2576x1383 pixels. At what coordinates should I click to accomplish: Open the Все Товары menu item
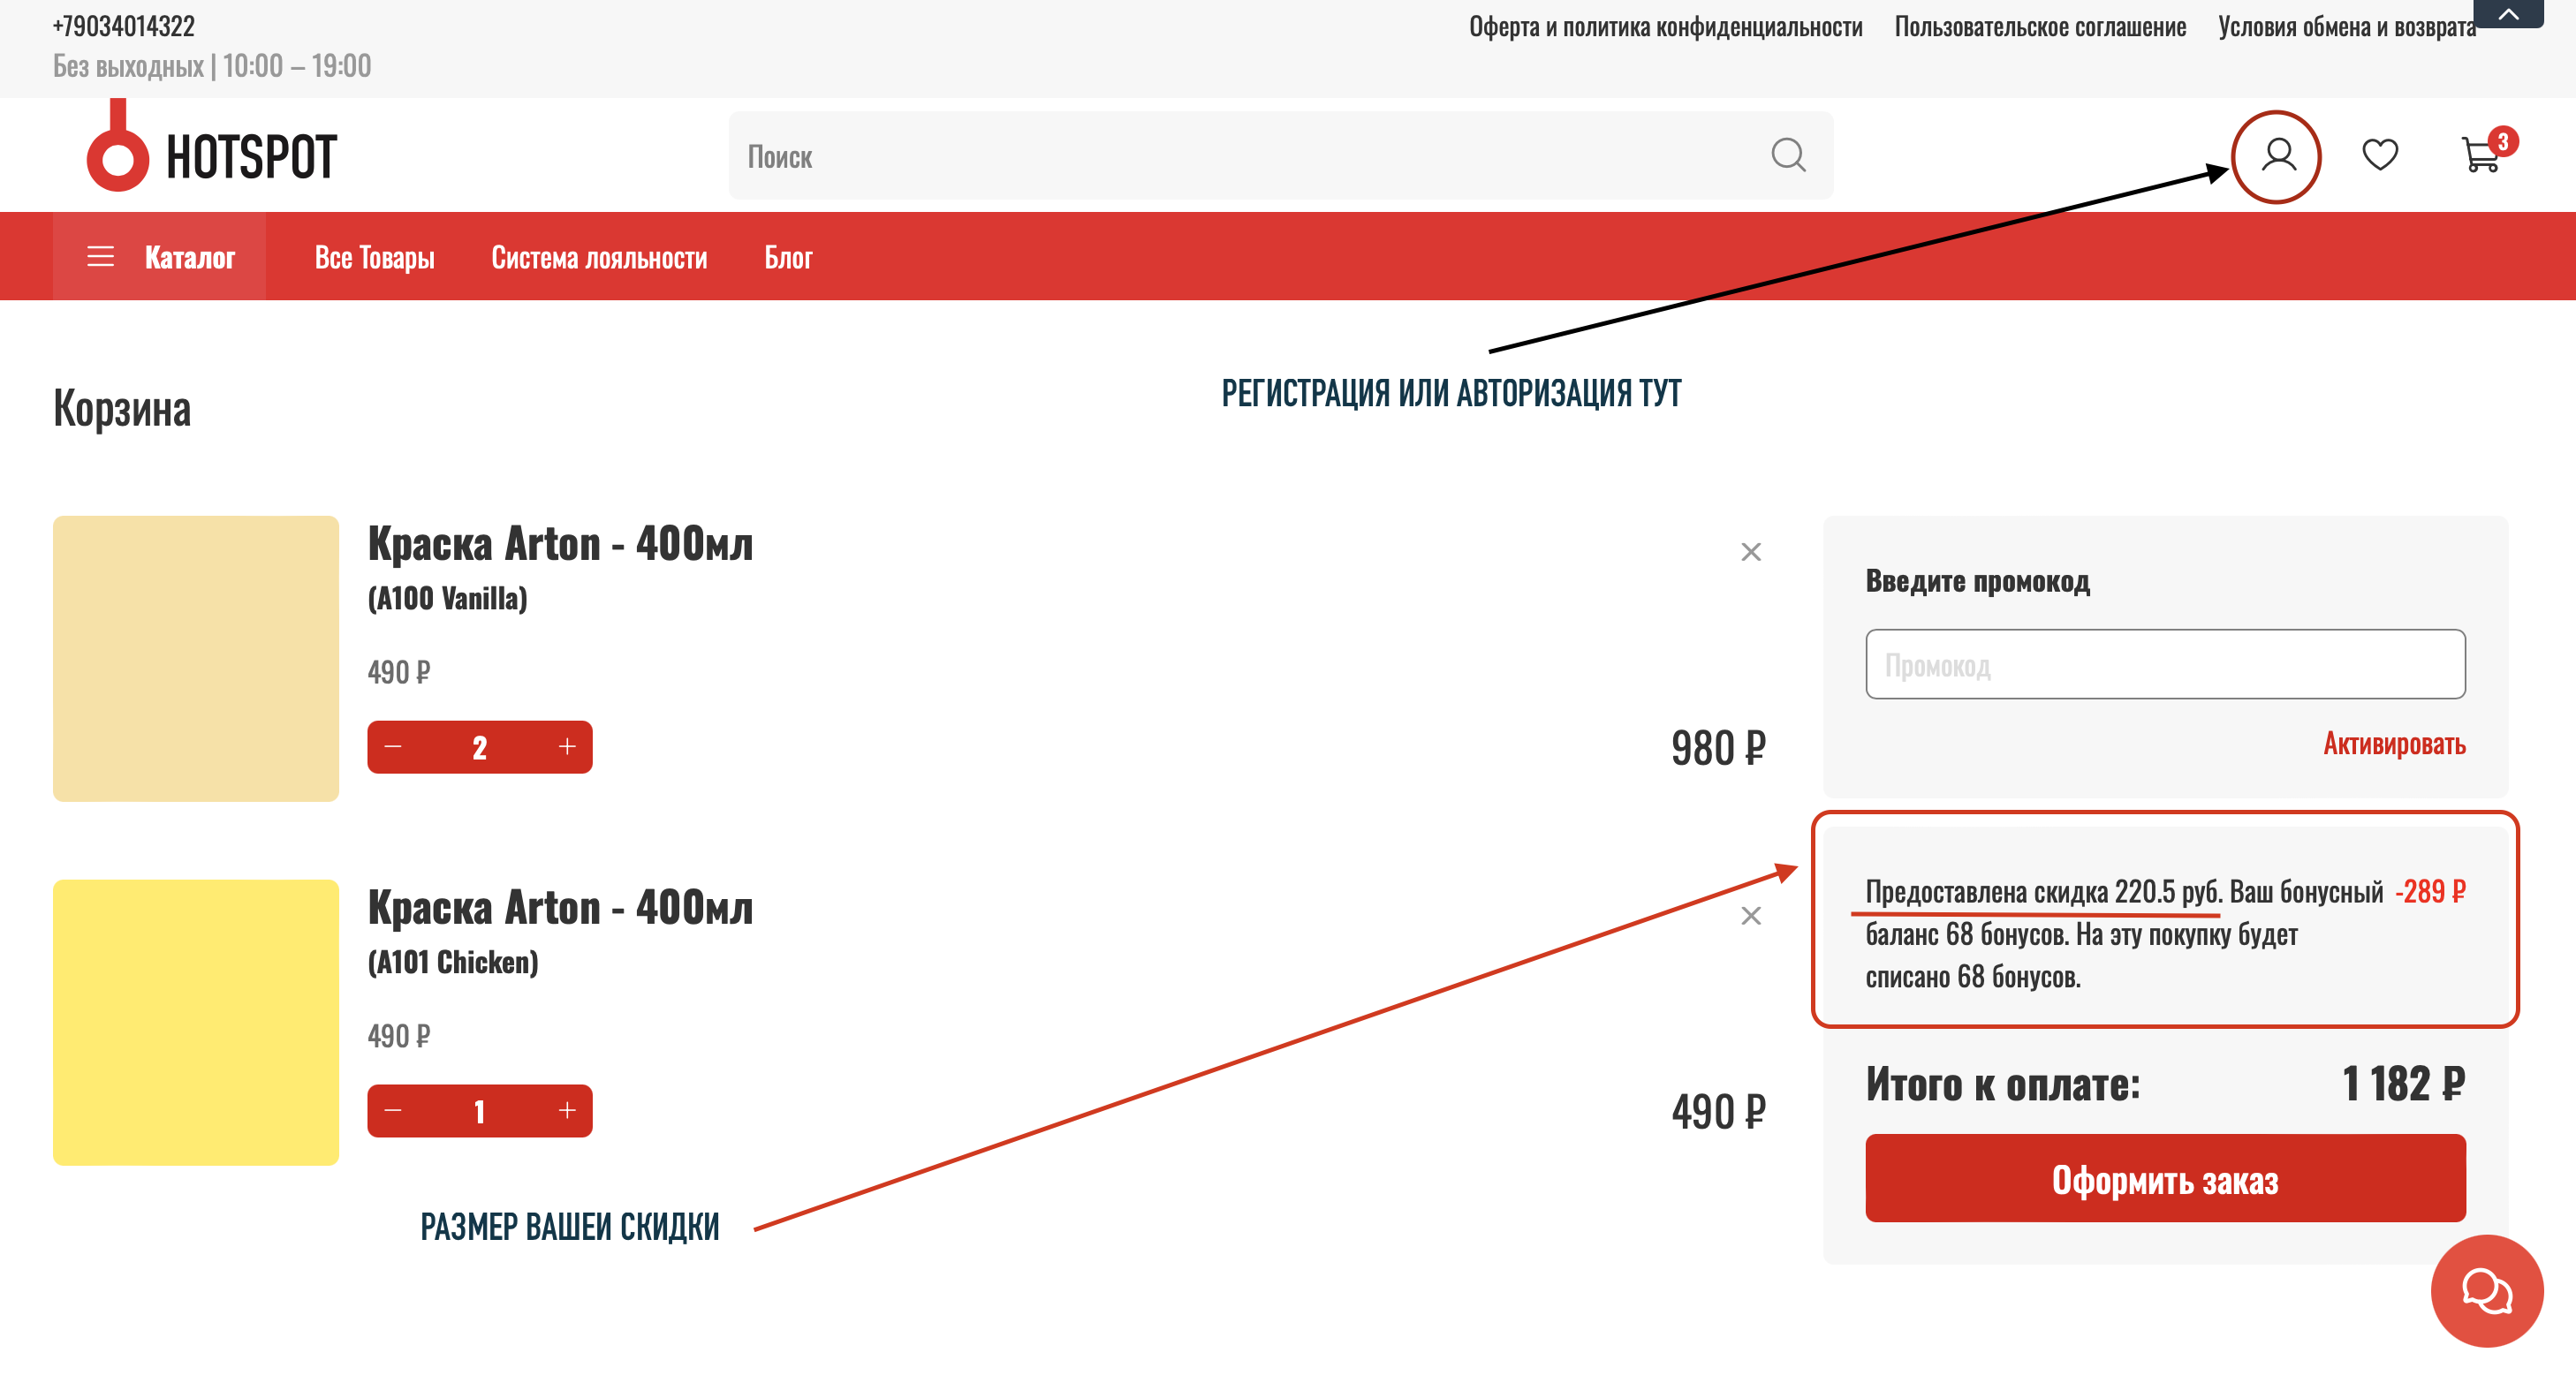pos(374,257)
